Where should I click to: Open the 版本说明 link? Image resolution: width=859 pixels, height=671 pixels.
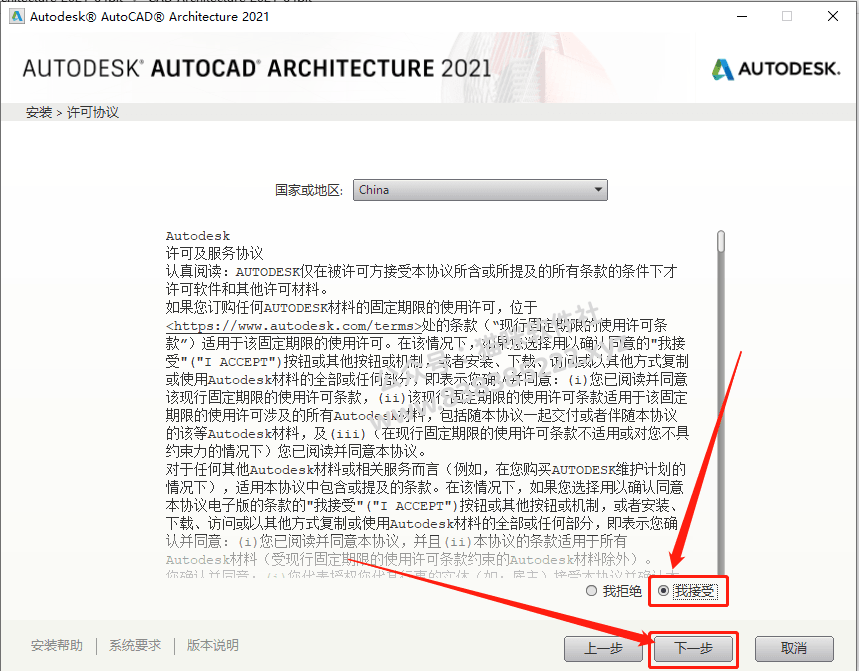(213, 645)
